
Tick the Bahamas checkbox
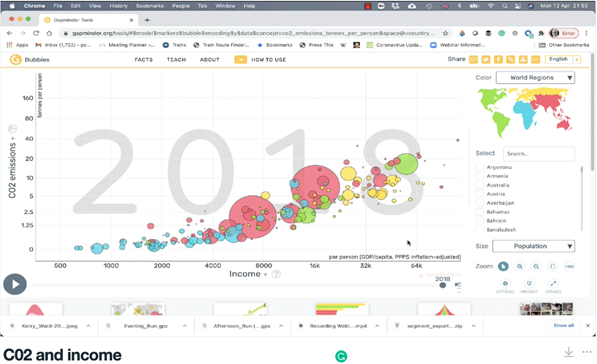coord(480,212)
